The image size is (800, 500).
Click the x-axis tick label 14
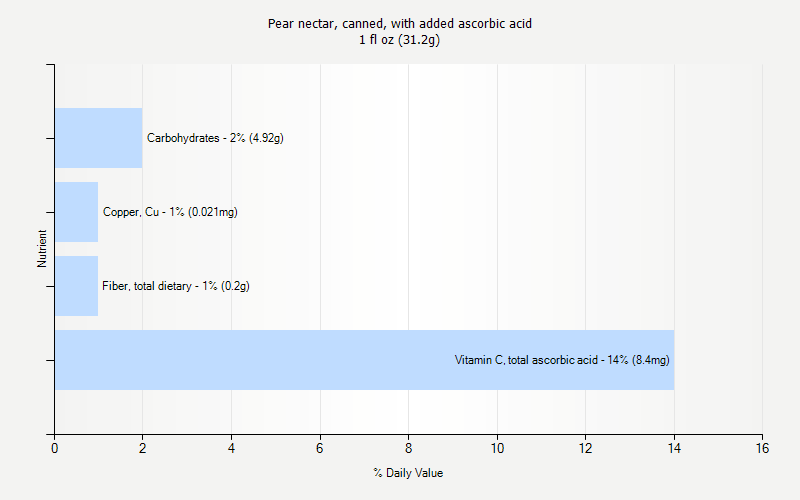pyautogui.click(x=674, y=449)
